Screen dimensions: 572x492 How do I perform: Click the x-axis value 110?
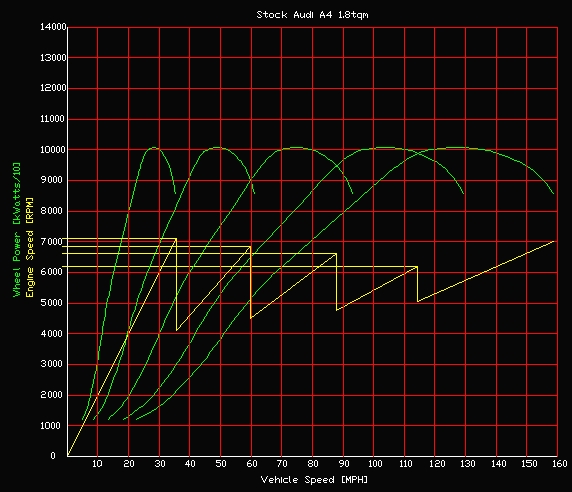click(405, 464)
